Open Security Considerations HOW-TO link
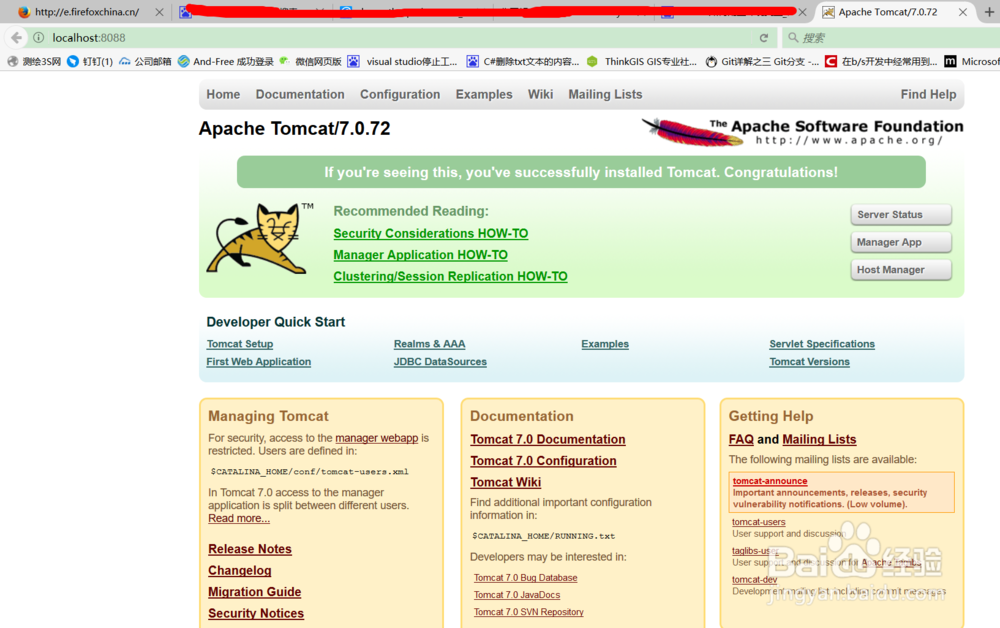 pyautogui.click(x=430, y=233)
